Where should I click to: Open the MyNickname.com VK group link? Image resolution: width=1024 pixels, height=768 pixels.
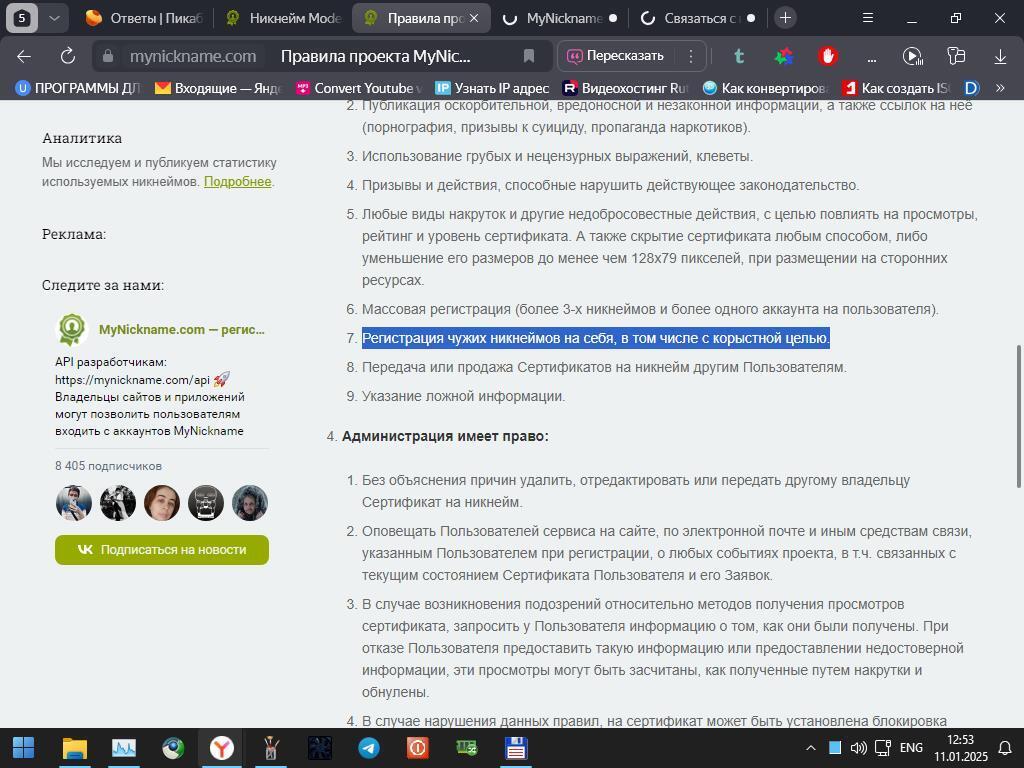tap(182, 330)
